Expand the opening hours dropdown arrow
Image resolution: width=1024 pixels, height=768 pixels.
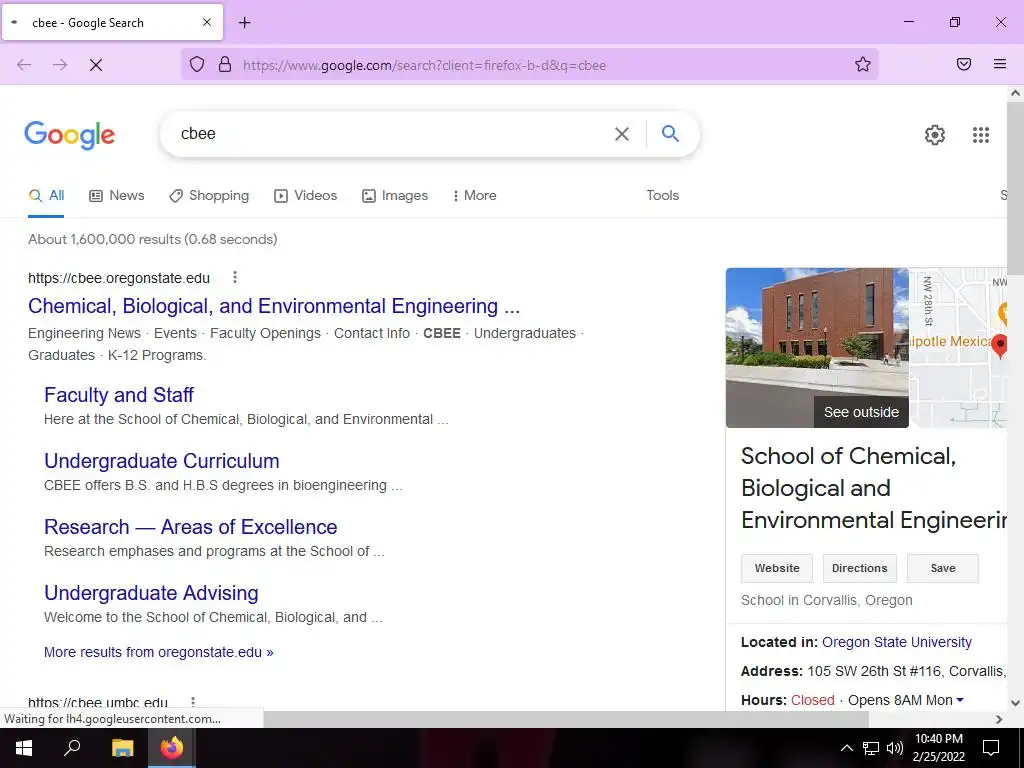960,700
